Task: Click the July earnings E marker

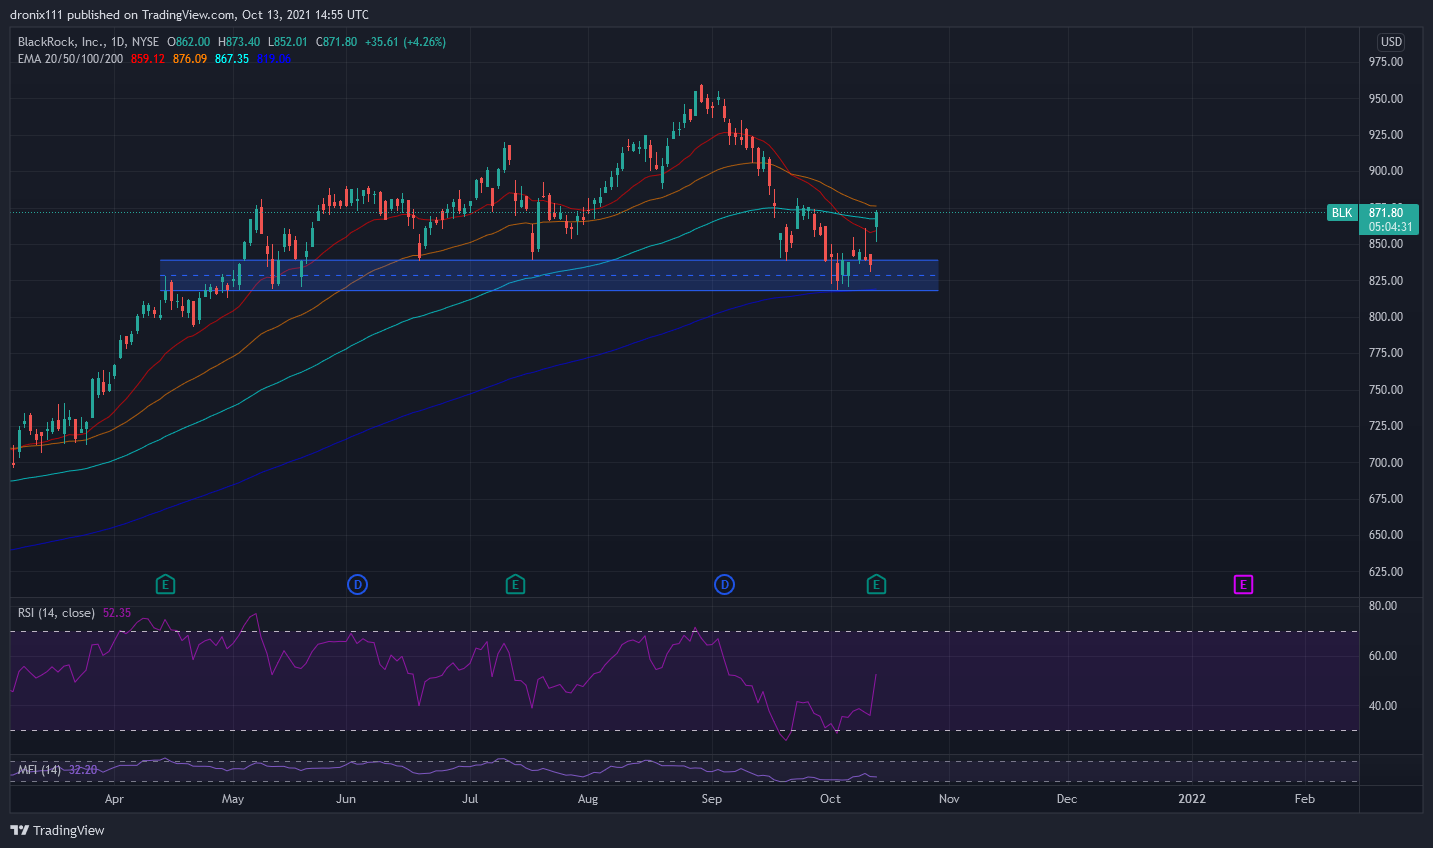Action: coord(515,584)
